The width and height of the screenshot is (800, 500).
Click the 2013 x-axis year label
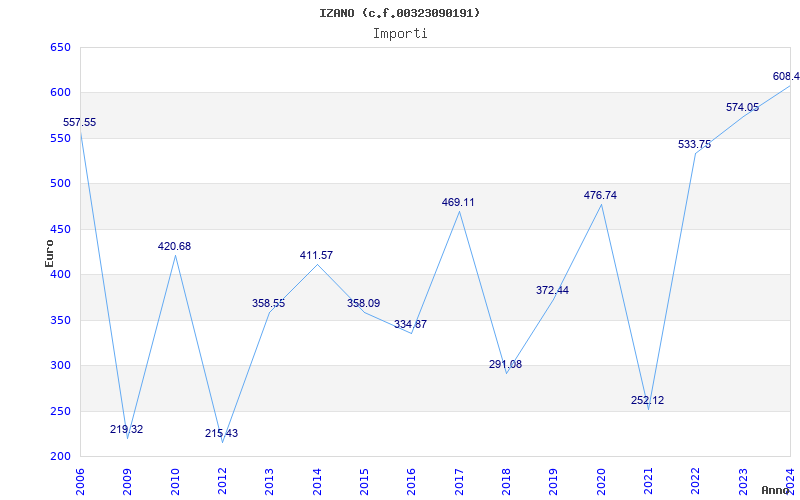(270, 482)
